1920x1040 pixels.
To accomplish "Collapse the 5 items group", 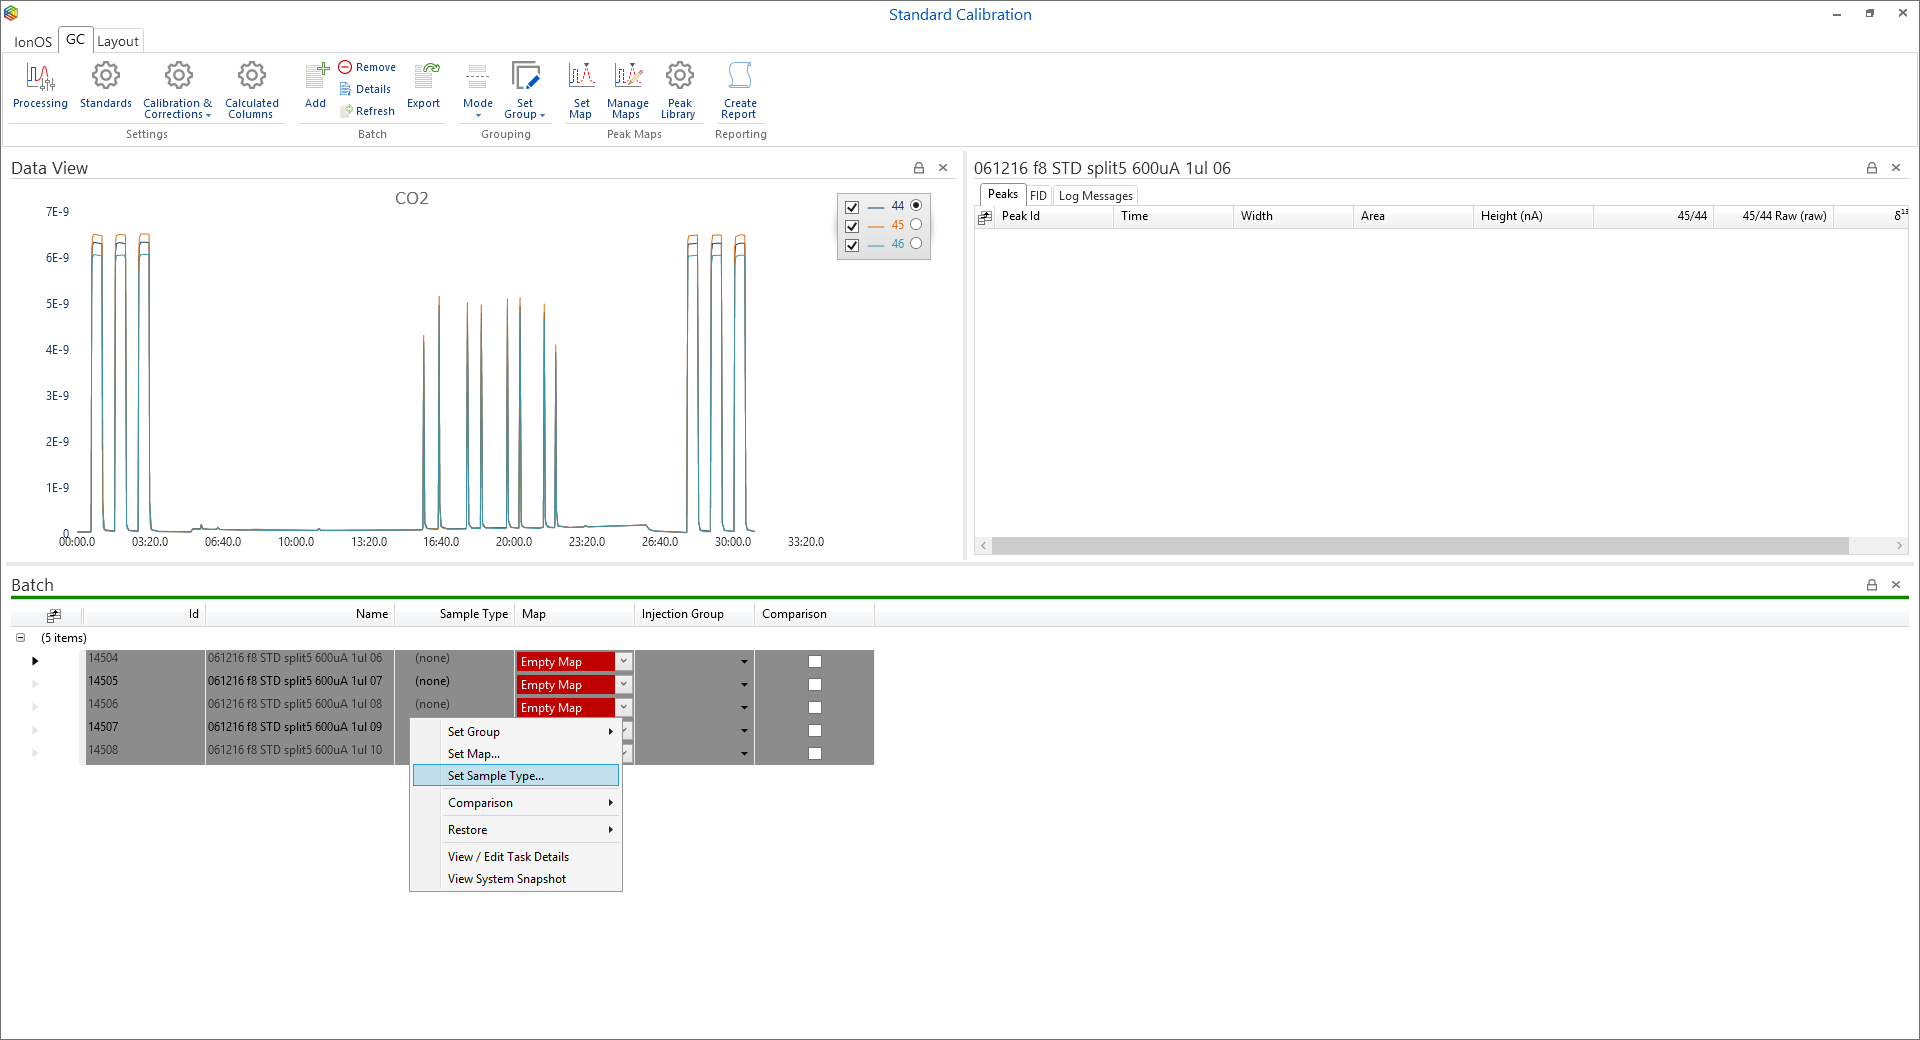I will pos(20,638).
